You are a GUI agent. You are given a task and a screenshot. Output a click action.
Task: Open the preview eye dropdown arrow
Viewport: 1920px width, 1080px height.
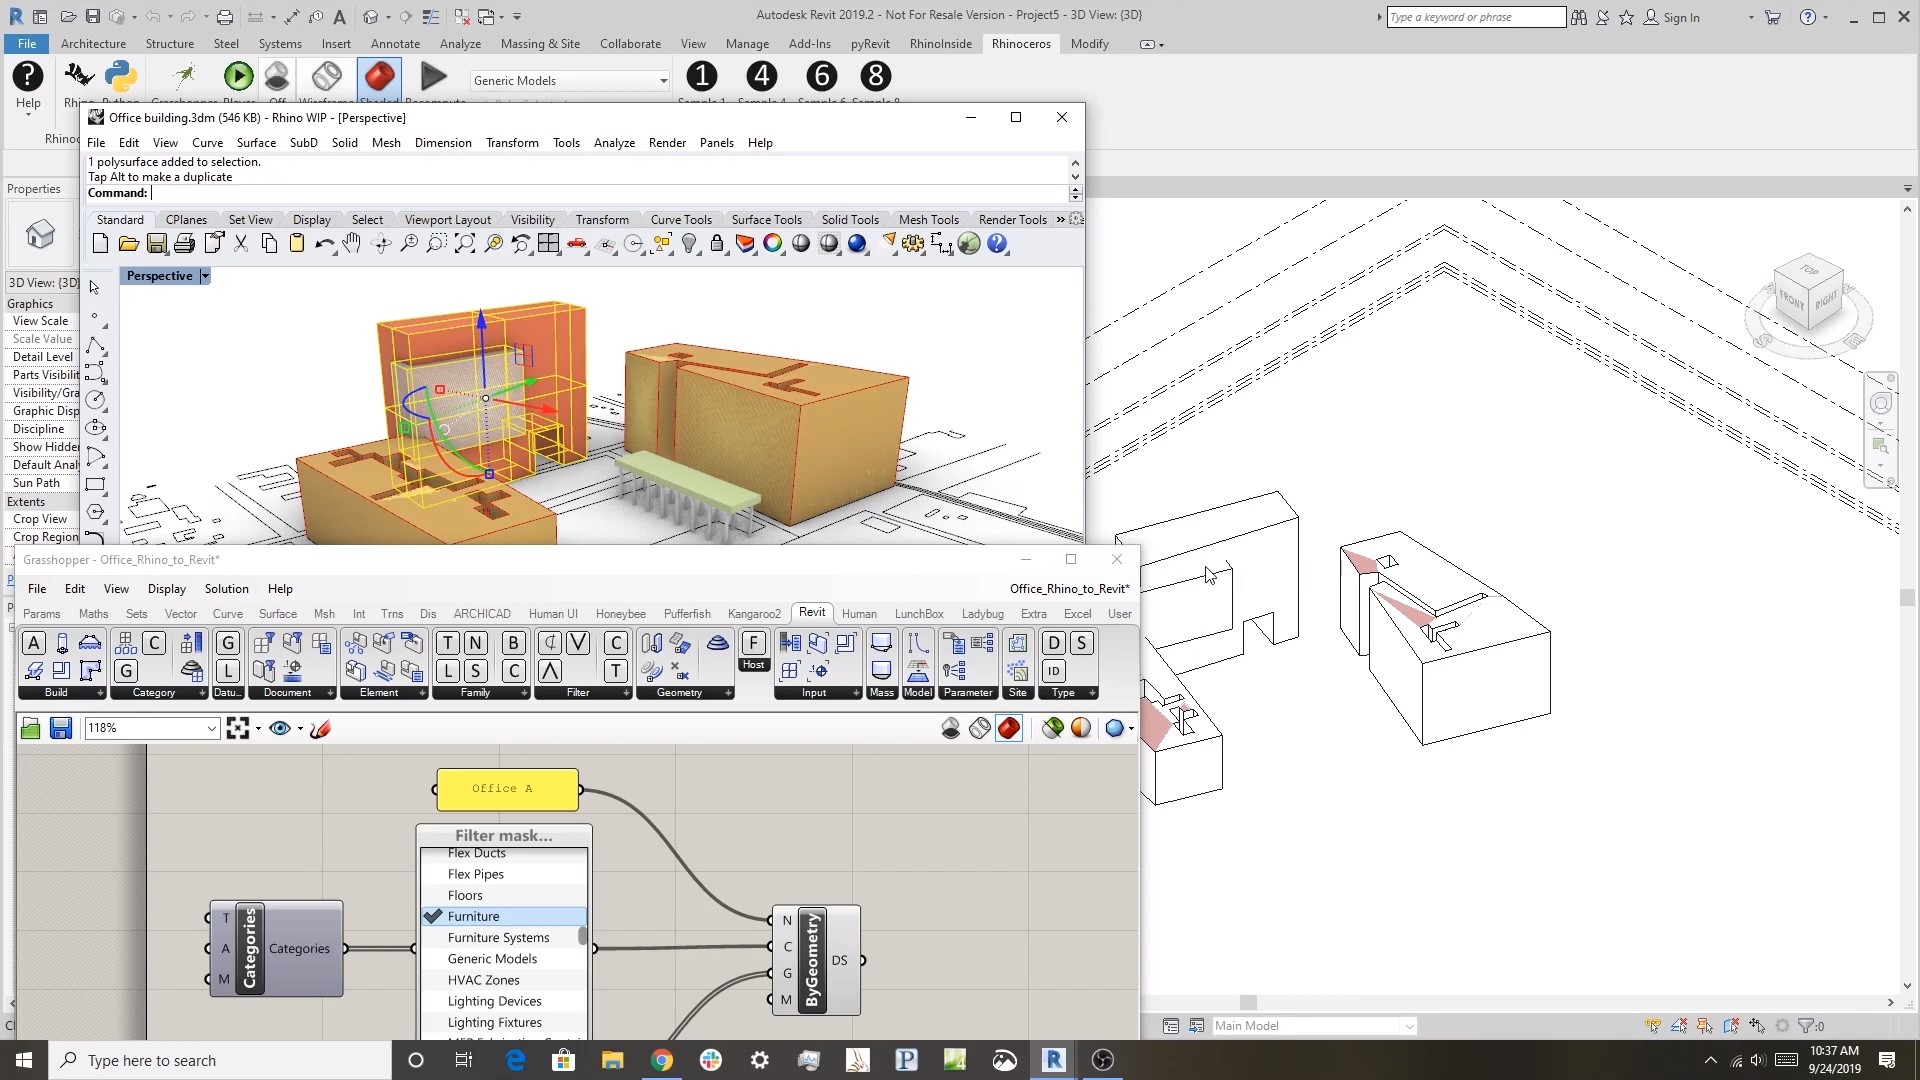[x=300, y=729]
